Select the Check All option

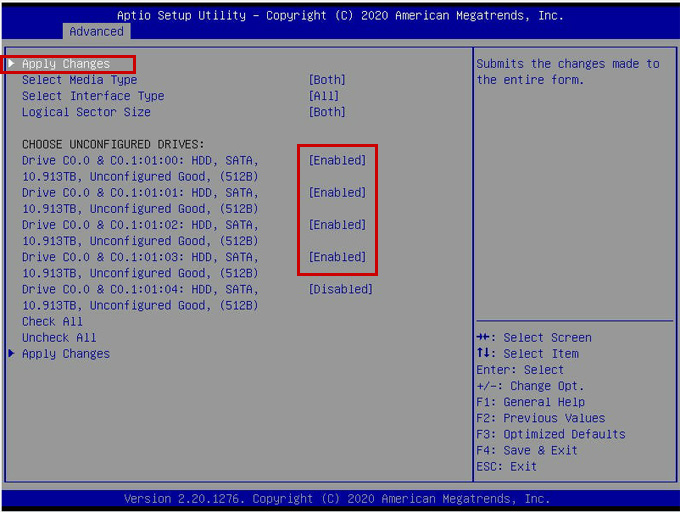click(x=52, y=322)
